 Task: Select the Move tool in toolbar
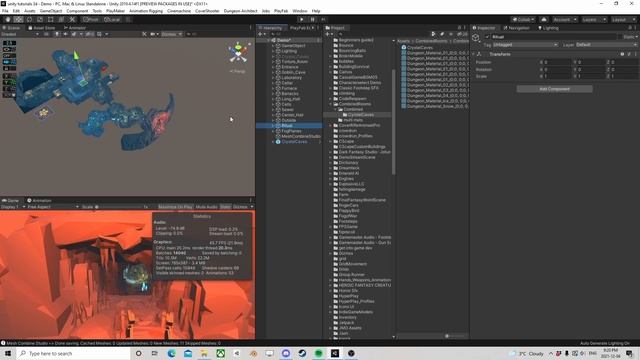tap(18, 20)
